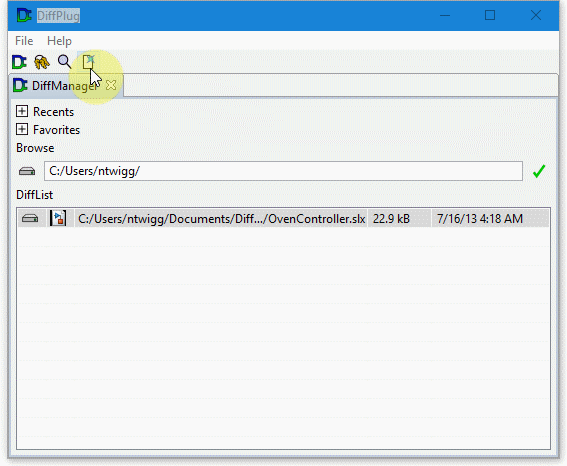Expand the Recents tree section
The height and width of the screenshot is (466, 567).
(x=22, y=111)
